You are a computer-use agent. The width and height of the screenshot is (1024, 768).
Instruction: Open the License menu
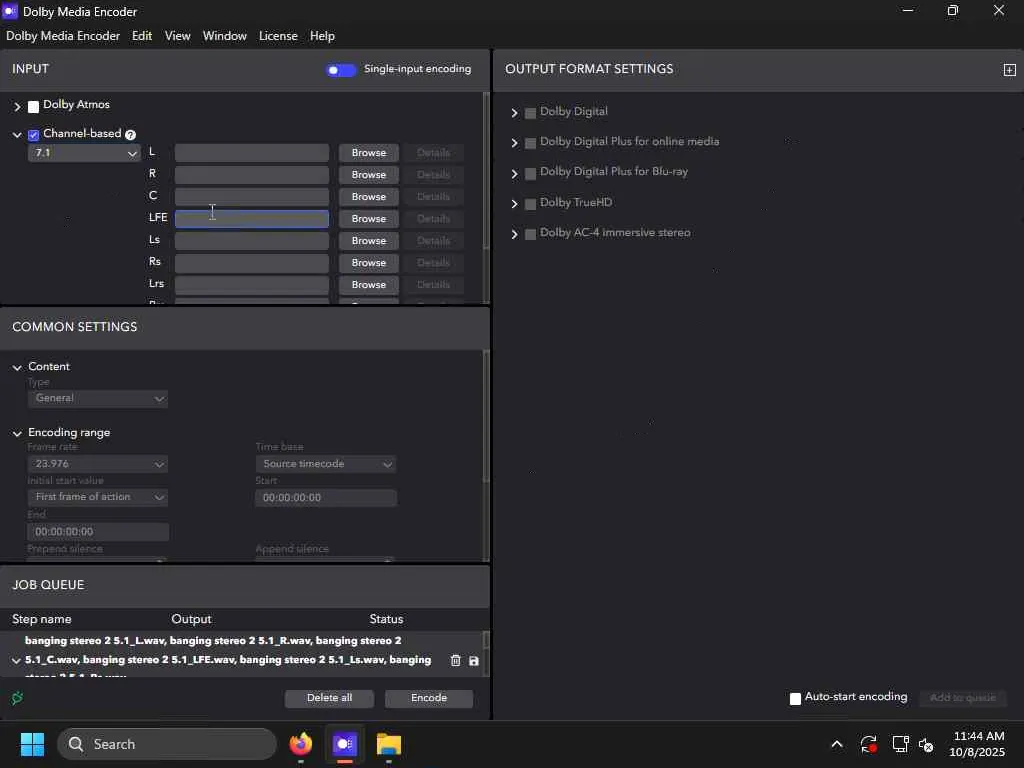coord(278,36)
